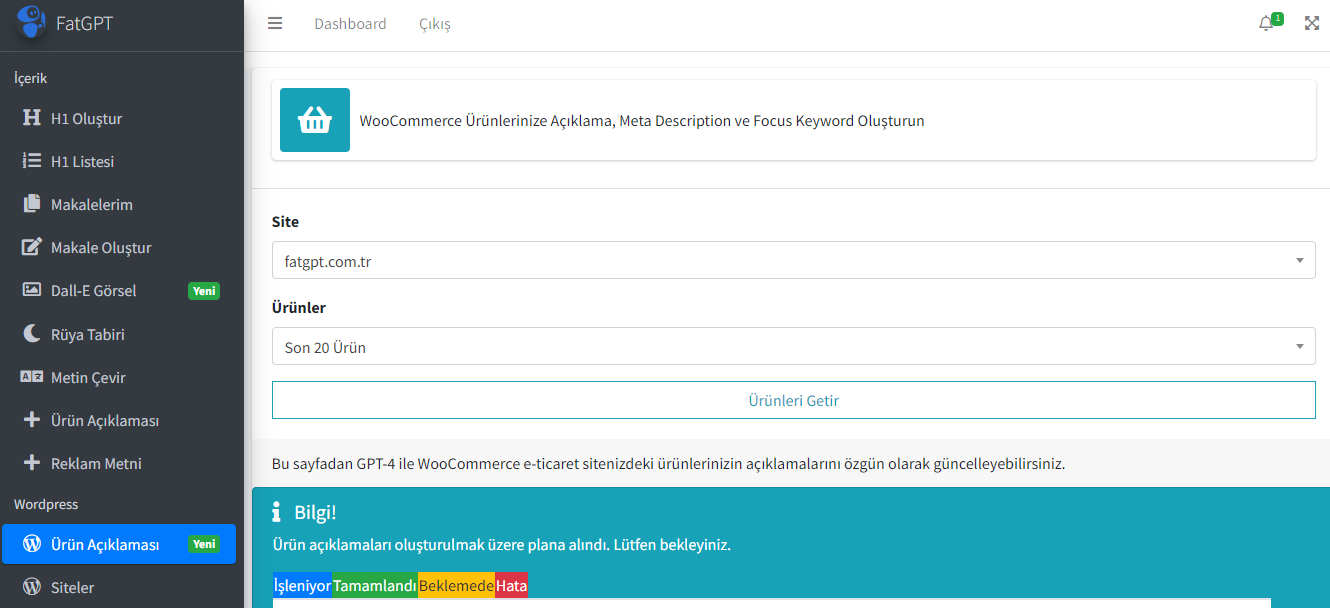Screen dimensions: 1330x608
Task: Click the FatGPT robot logo icon
Action: [x=32, y=22]
